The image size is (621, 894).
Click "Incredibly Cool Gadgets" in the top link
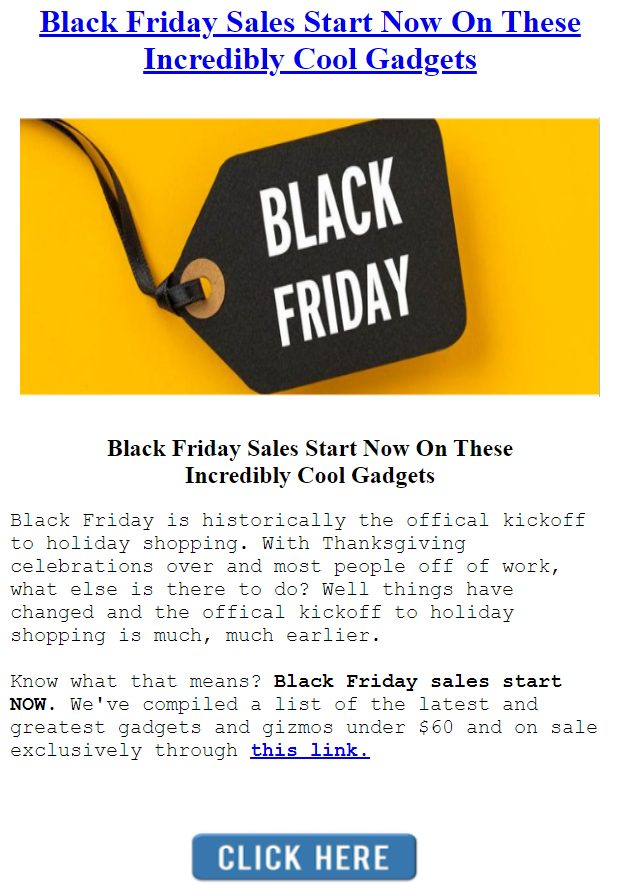pyautogui.click(x=310, y=60)
